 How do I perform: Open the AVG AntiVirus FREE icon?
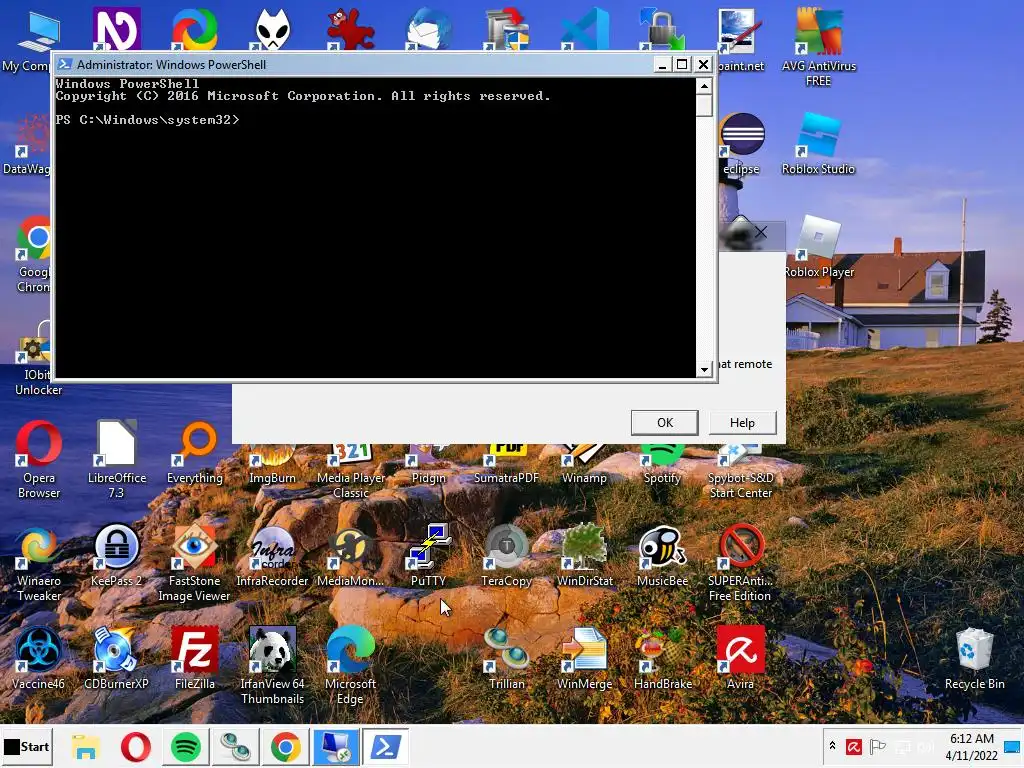818,47
